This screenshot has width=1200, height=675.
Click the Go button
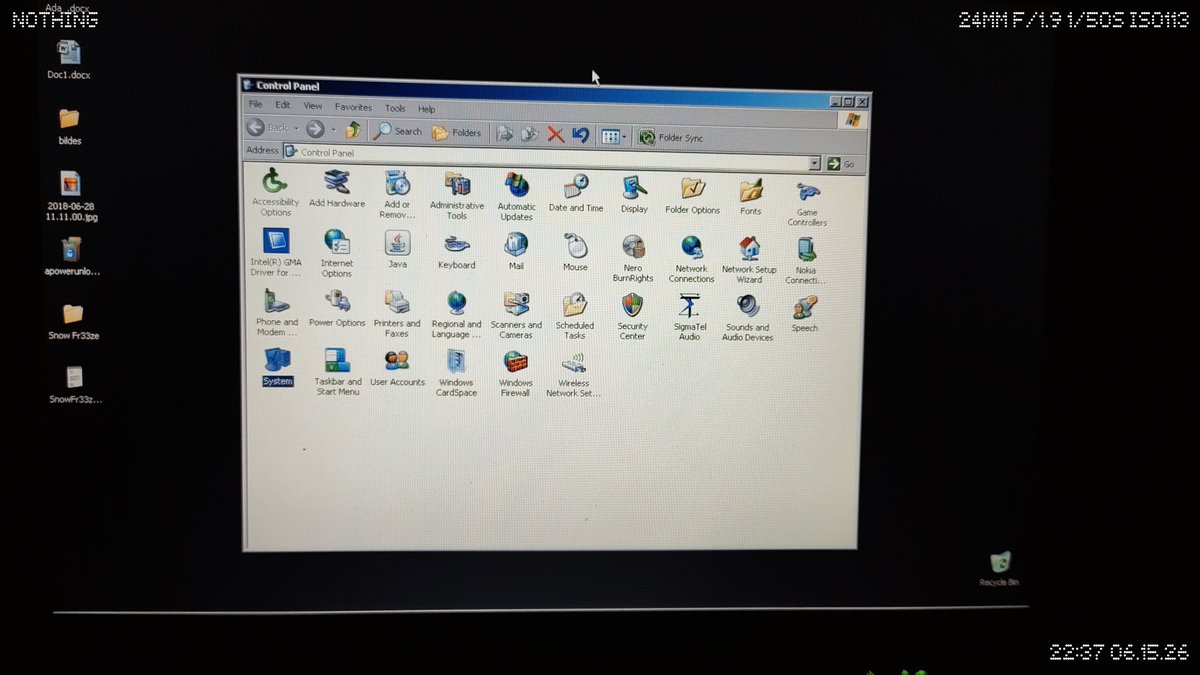point(840,164)
